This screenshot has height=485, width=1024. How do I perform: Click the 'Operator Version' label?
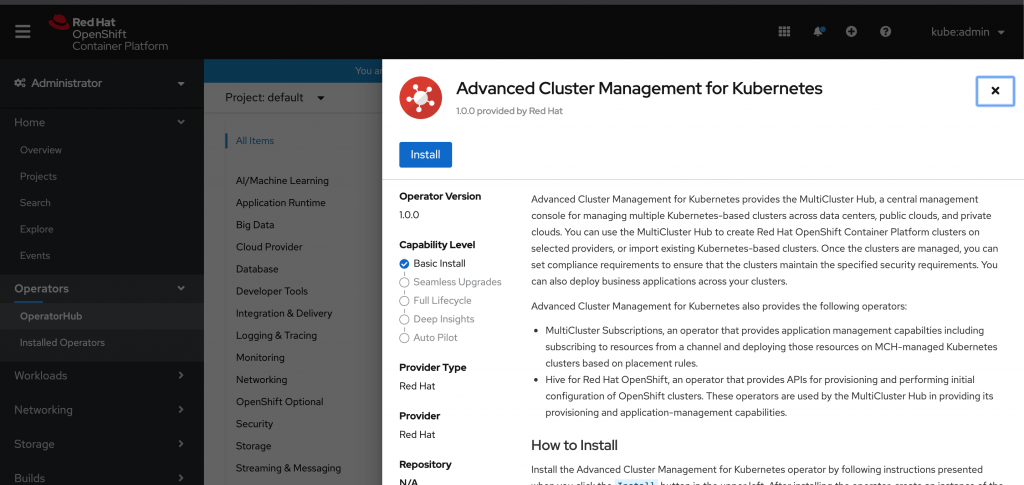pos(440,196)
